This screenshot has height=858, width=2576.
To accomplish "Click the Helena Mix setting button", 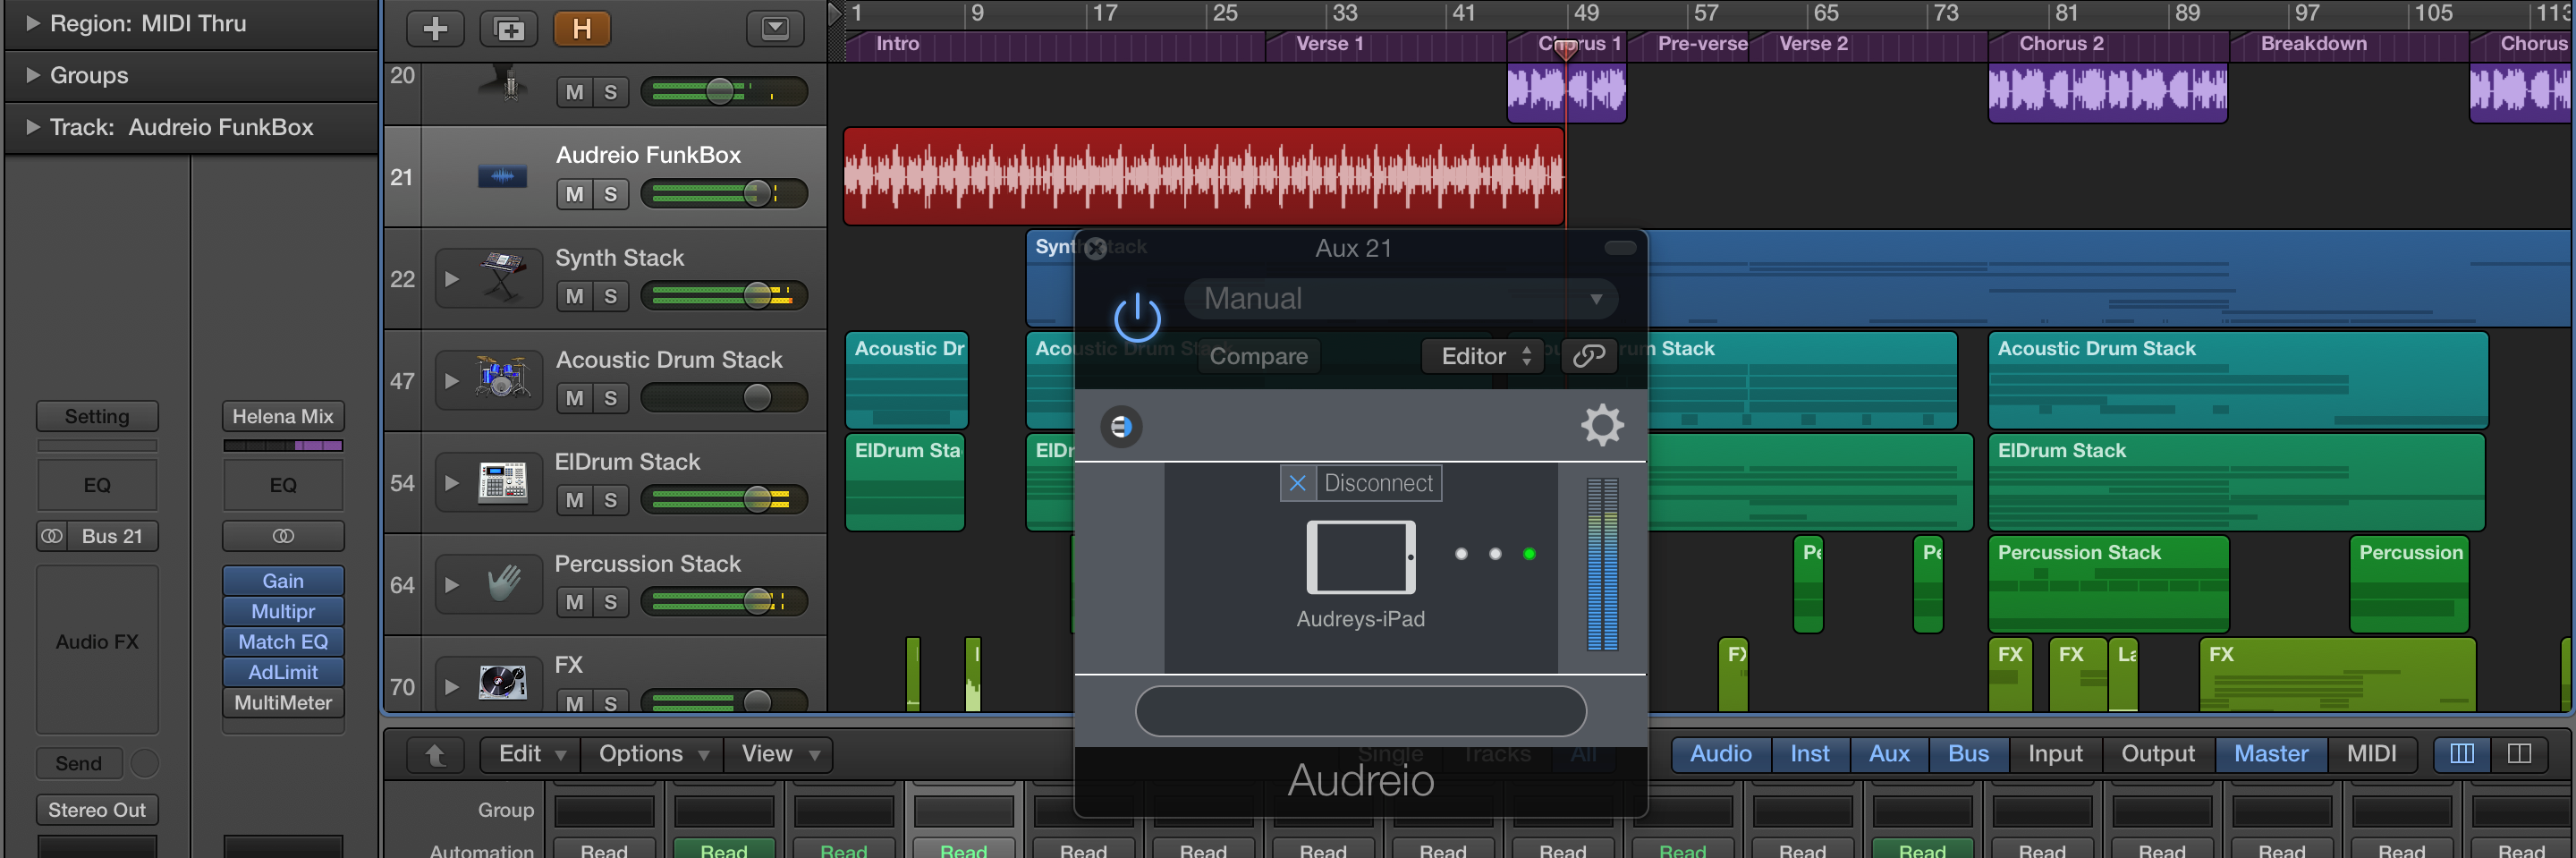I will point(283,416).
